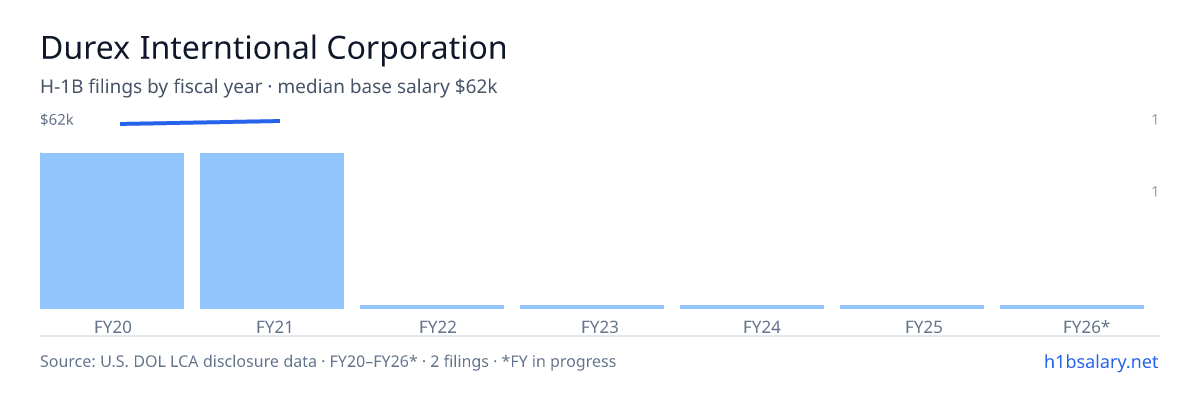
Task: Click the FY23 axis label
Action: pos(592,326)
